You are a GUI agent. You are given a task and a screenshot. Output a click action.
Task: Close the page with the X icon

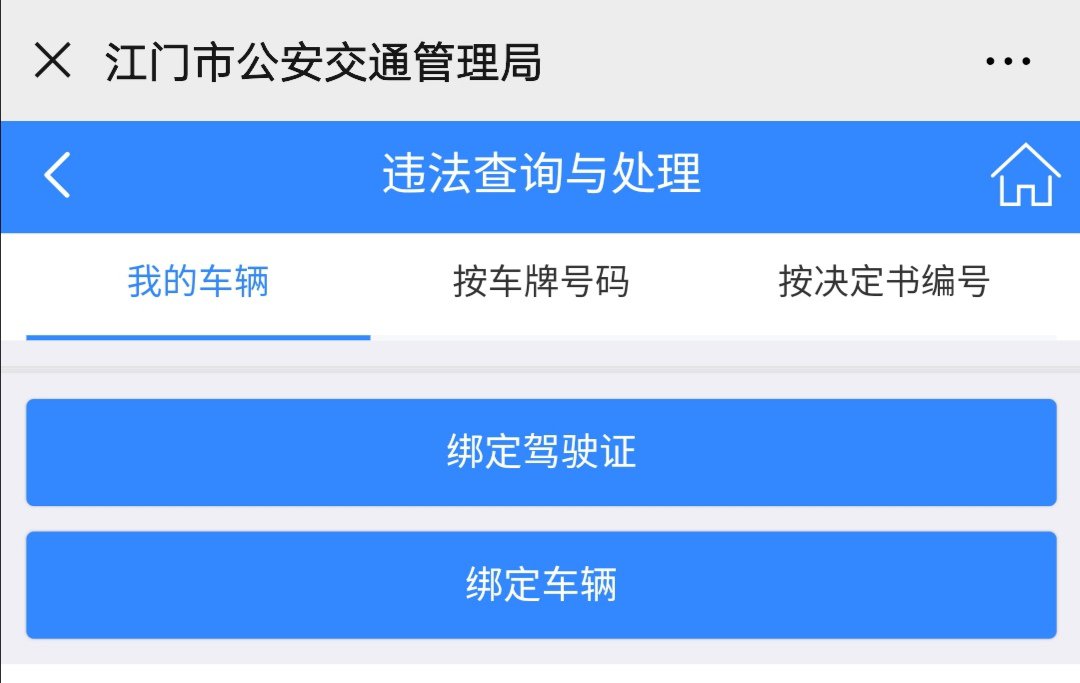pyautogui.click(x=53, y=62)
